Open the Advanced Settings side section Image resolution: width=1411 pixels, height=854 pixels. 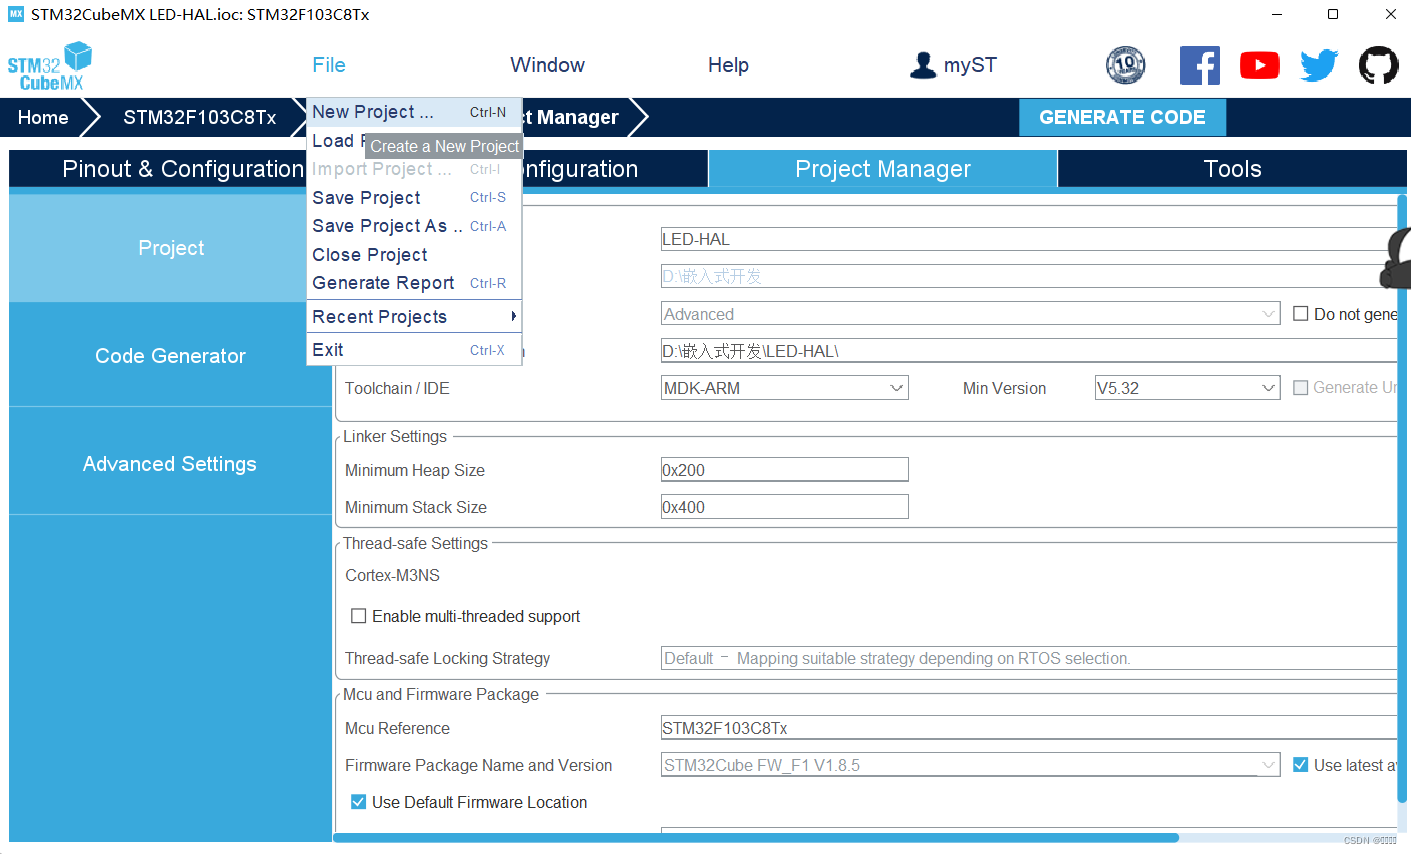click(x=171, y=463)
